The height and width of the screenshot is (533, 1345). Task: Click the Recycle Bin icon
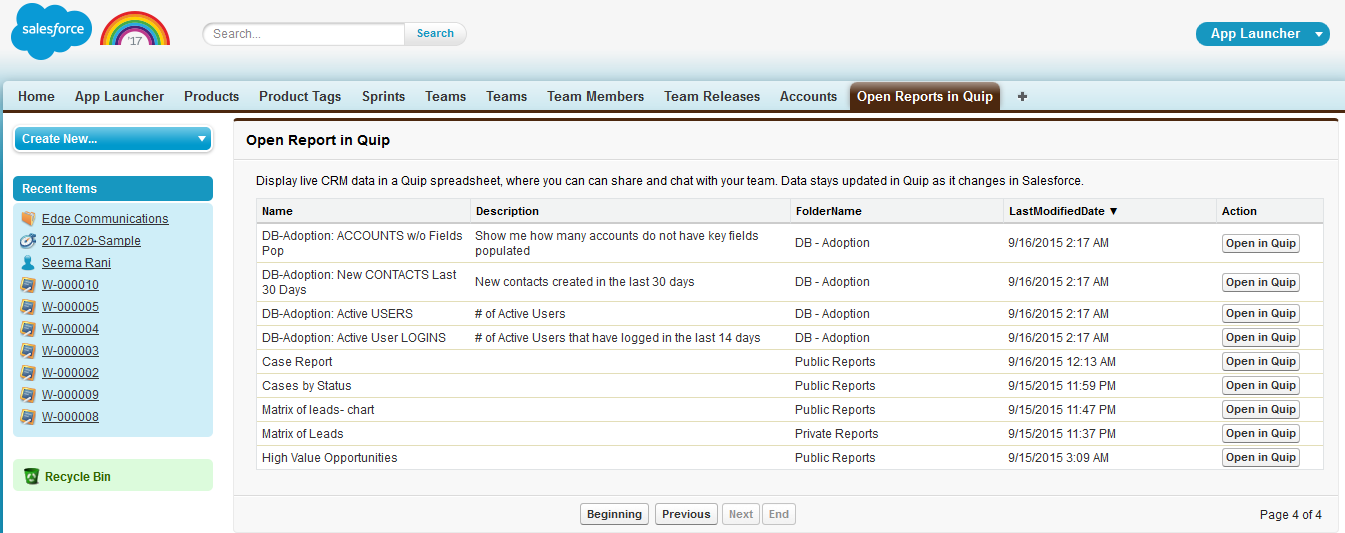point(30,477)
